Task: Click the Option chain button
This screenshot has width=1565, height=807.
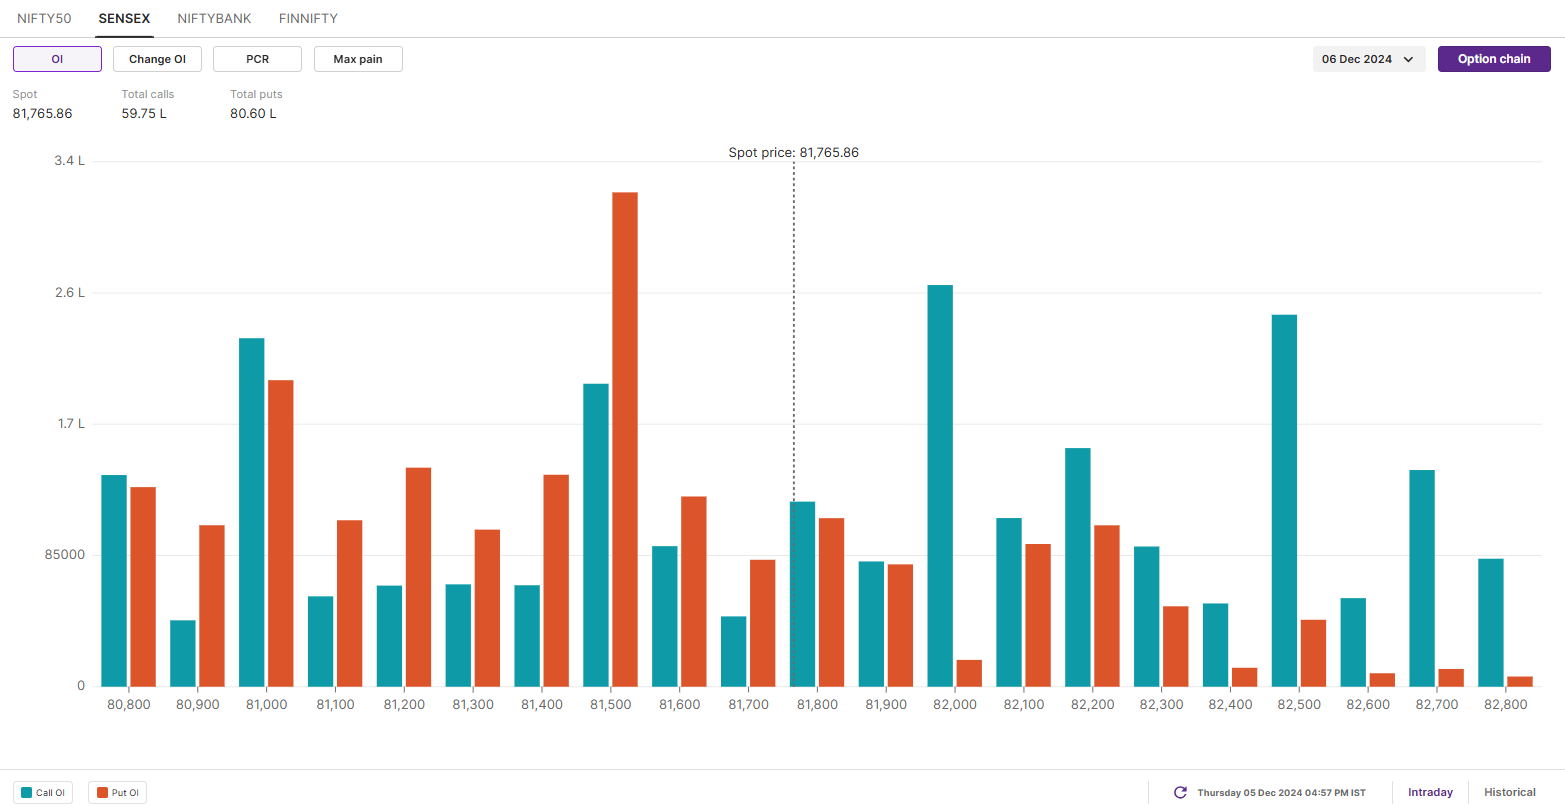Action: 1494,59
